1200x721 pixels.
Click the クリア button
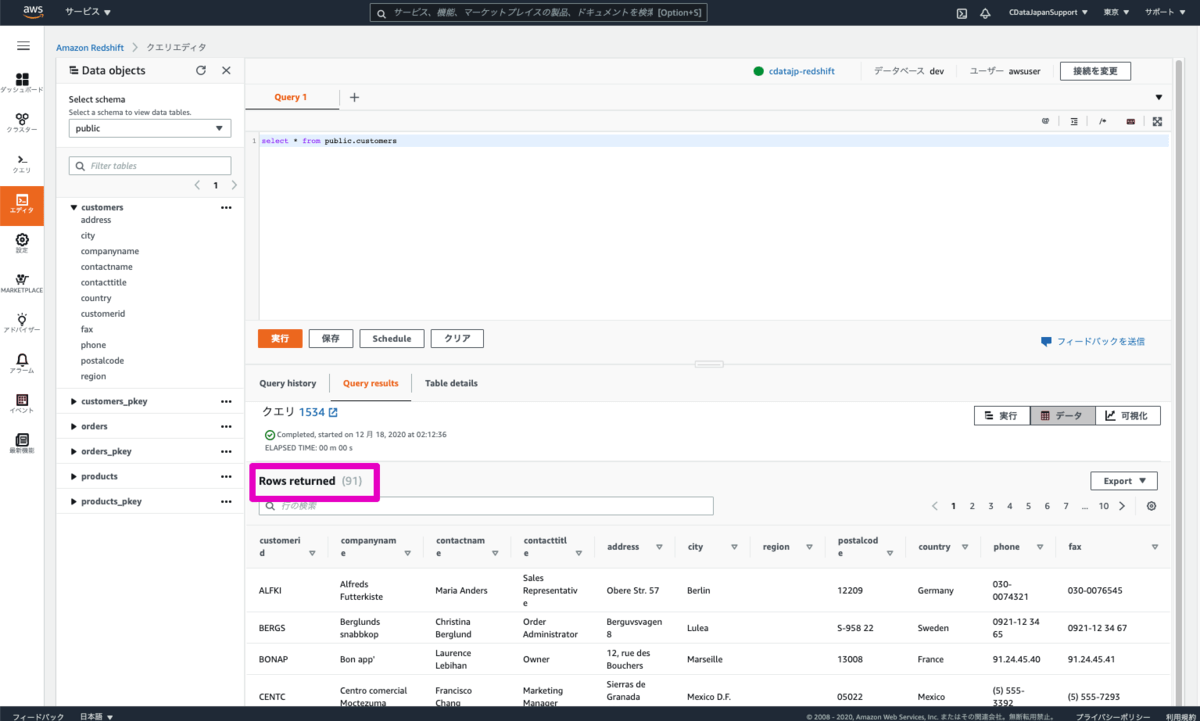[458, 339]
